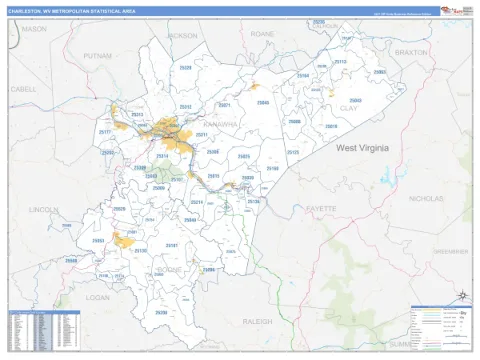This screenshot has height=360, width=480.
Task: Click the map legend box
Action: (441, 328)
